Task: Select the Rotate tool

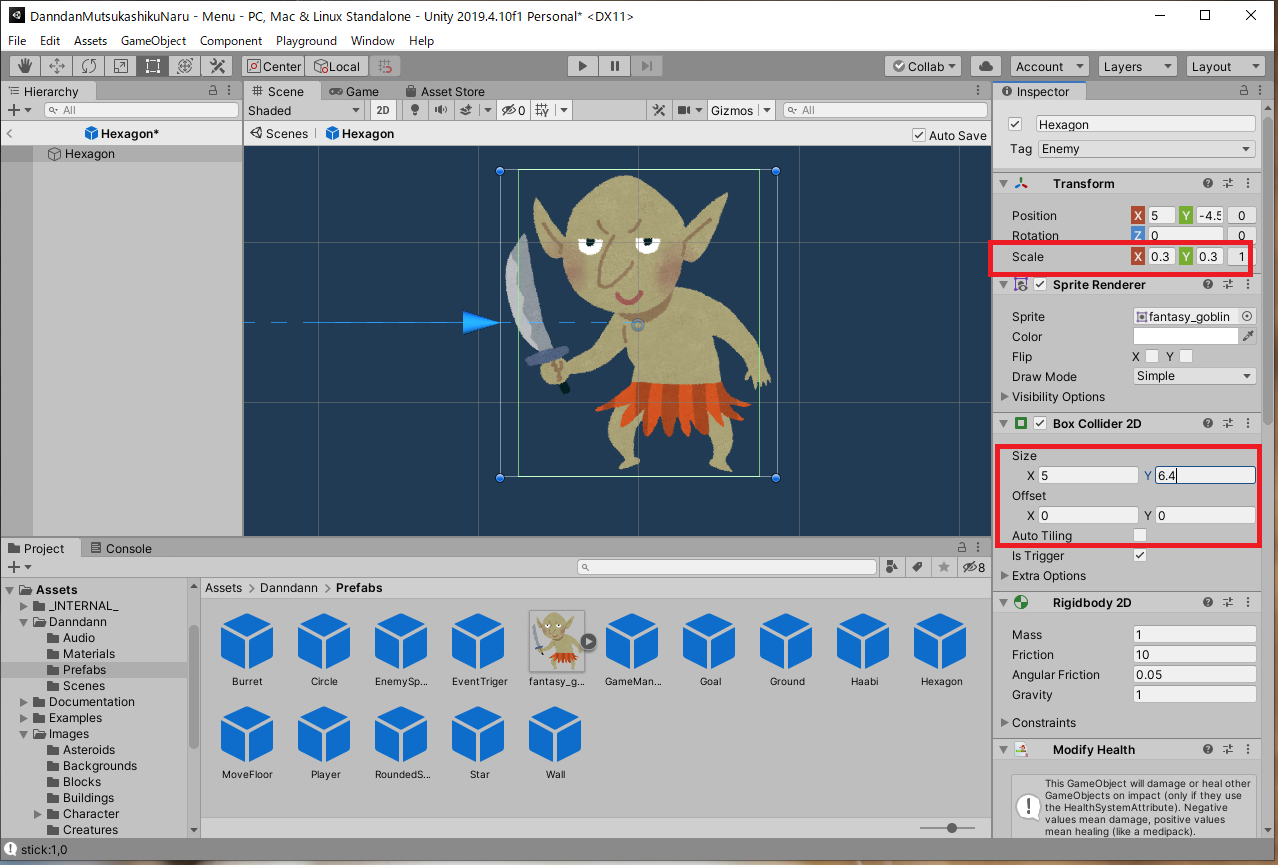Action: pyautogui.click(x=89, y=66)
